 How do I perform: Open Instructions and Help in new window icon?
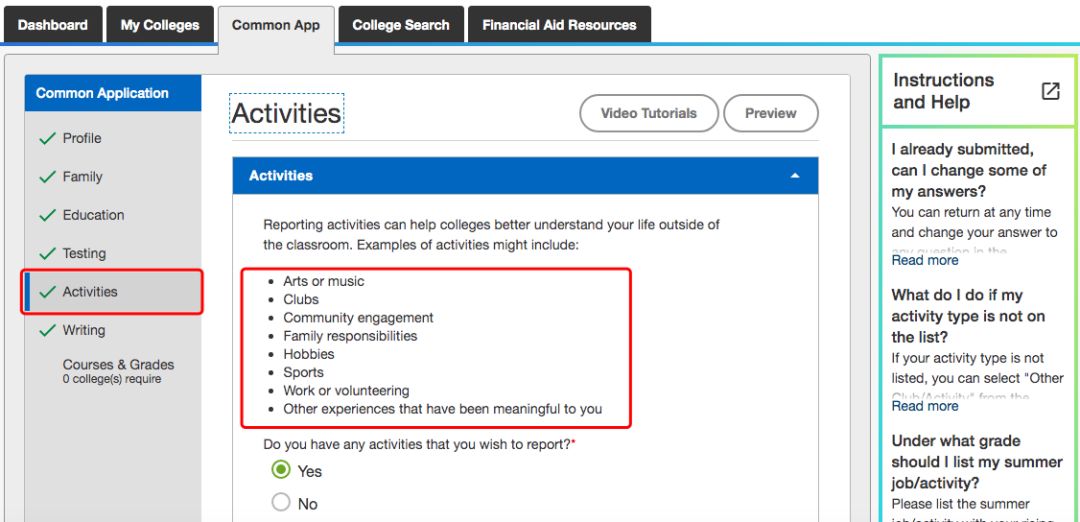[1050, 91]
